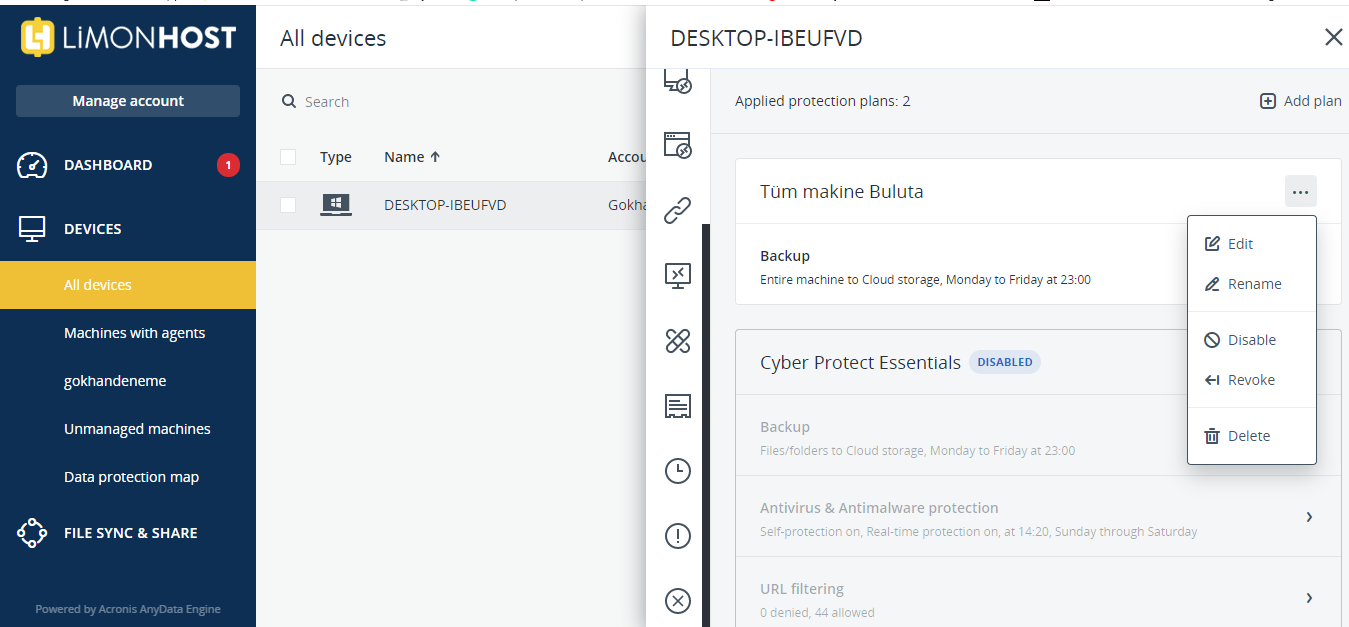Click the 'All devices' page heading
1349x627 pixels.
[333, 38]
